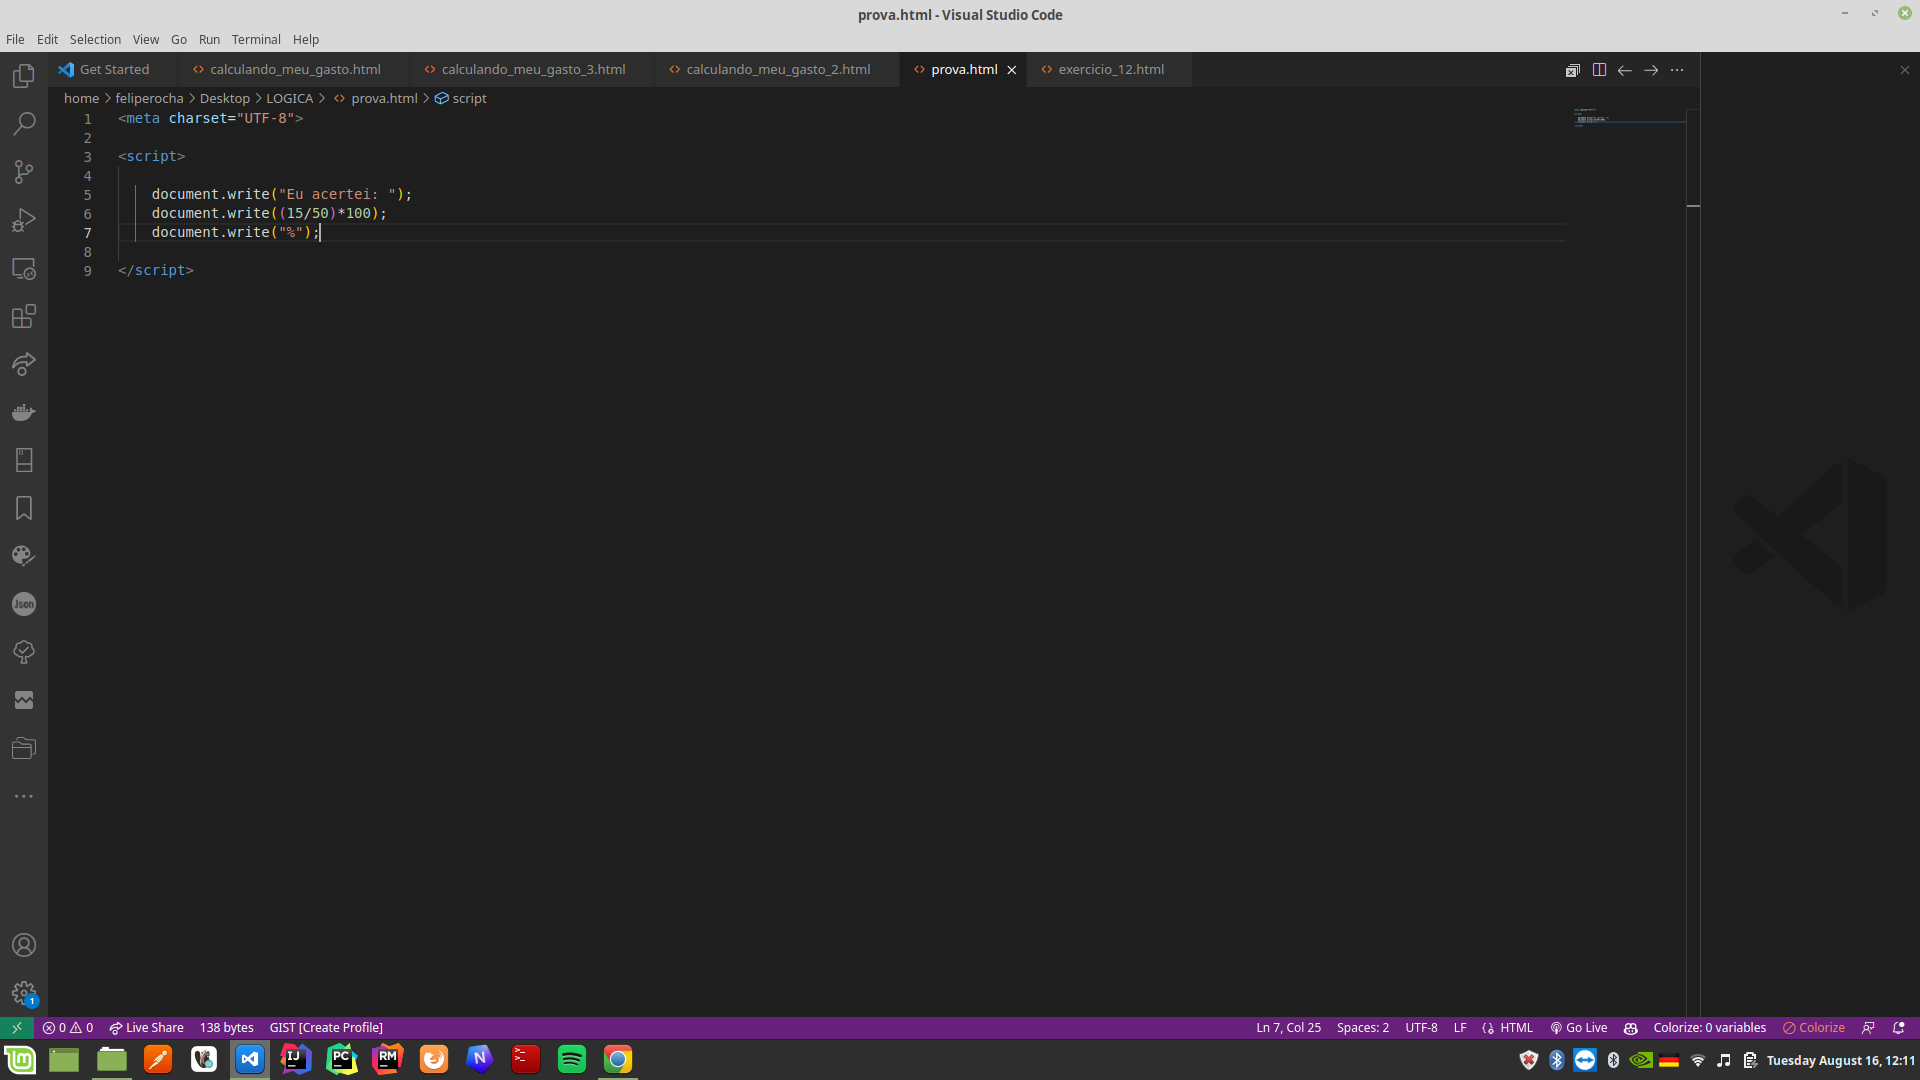Screen dimensions: 1920x1080
Task: Close the prova.html tab
Action: [1011, 70]
